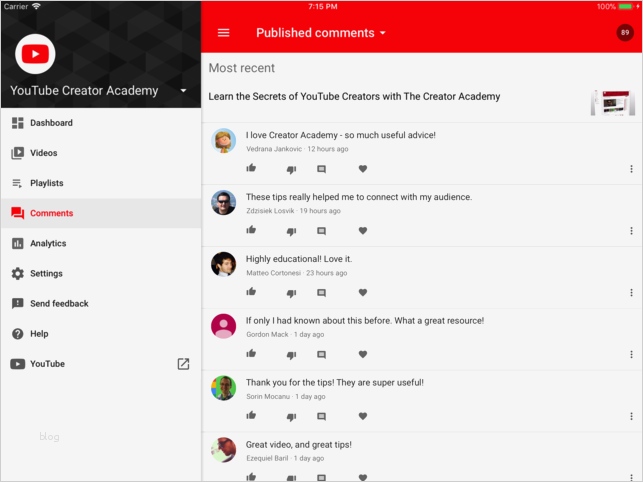Open YouTube app link in sidebar
643x482 pixels.
click(101, 364)
